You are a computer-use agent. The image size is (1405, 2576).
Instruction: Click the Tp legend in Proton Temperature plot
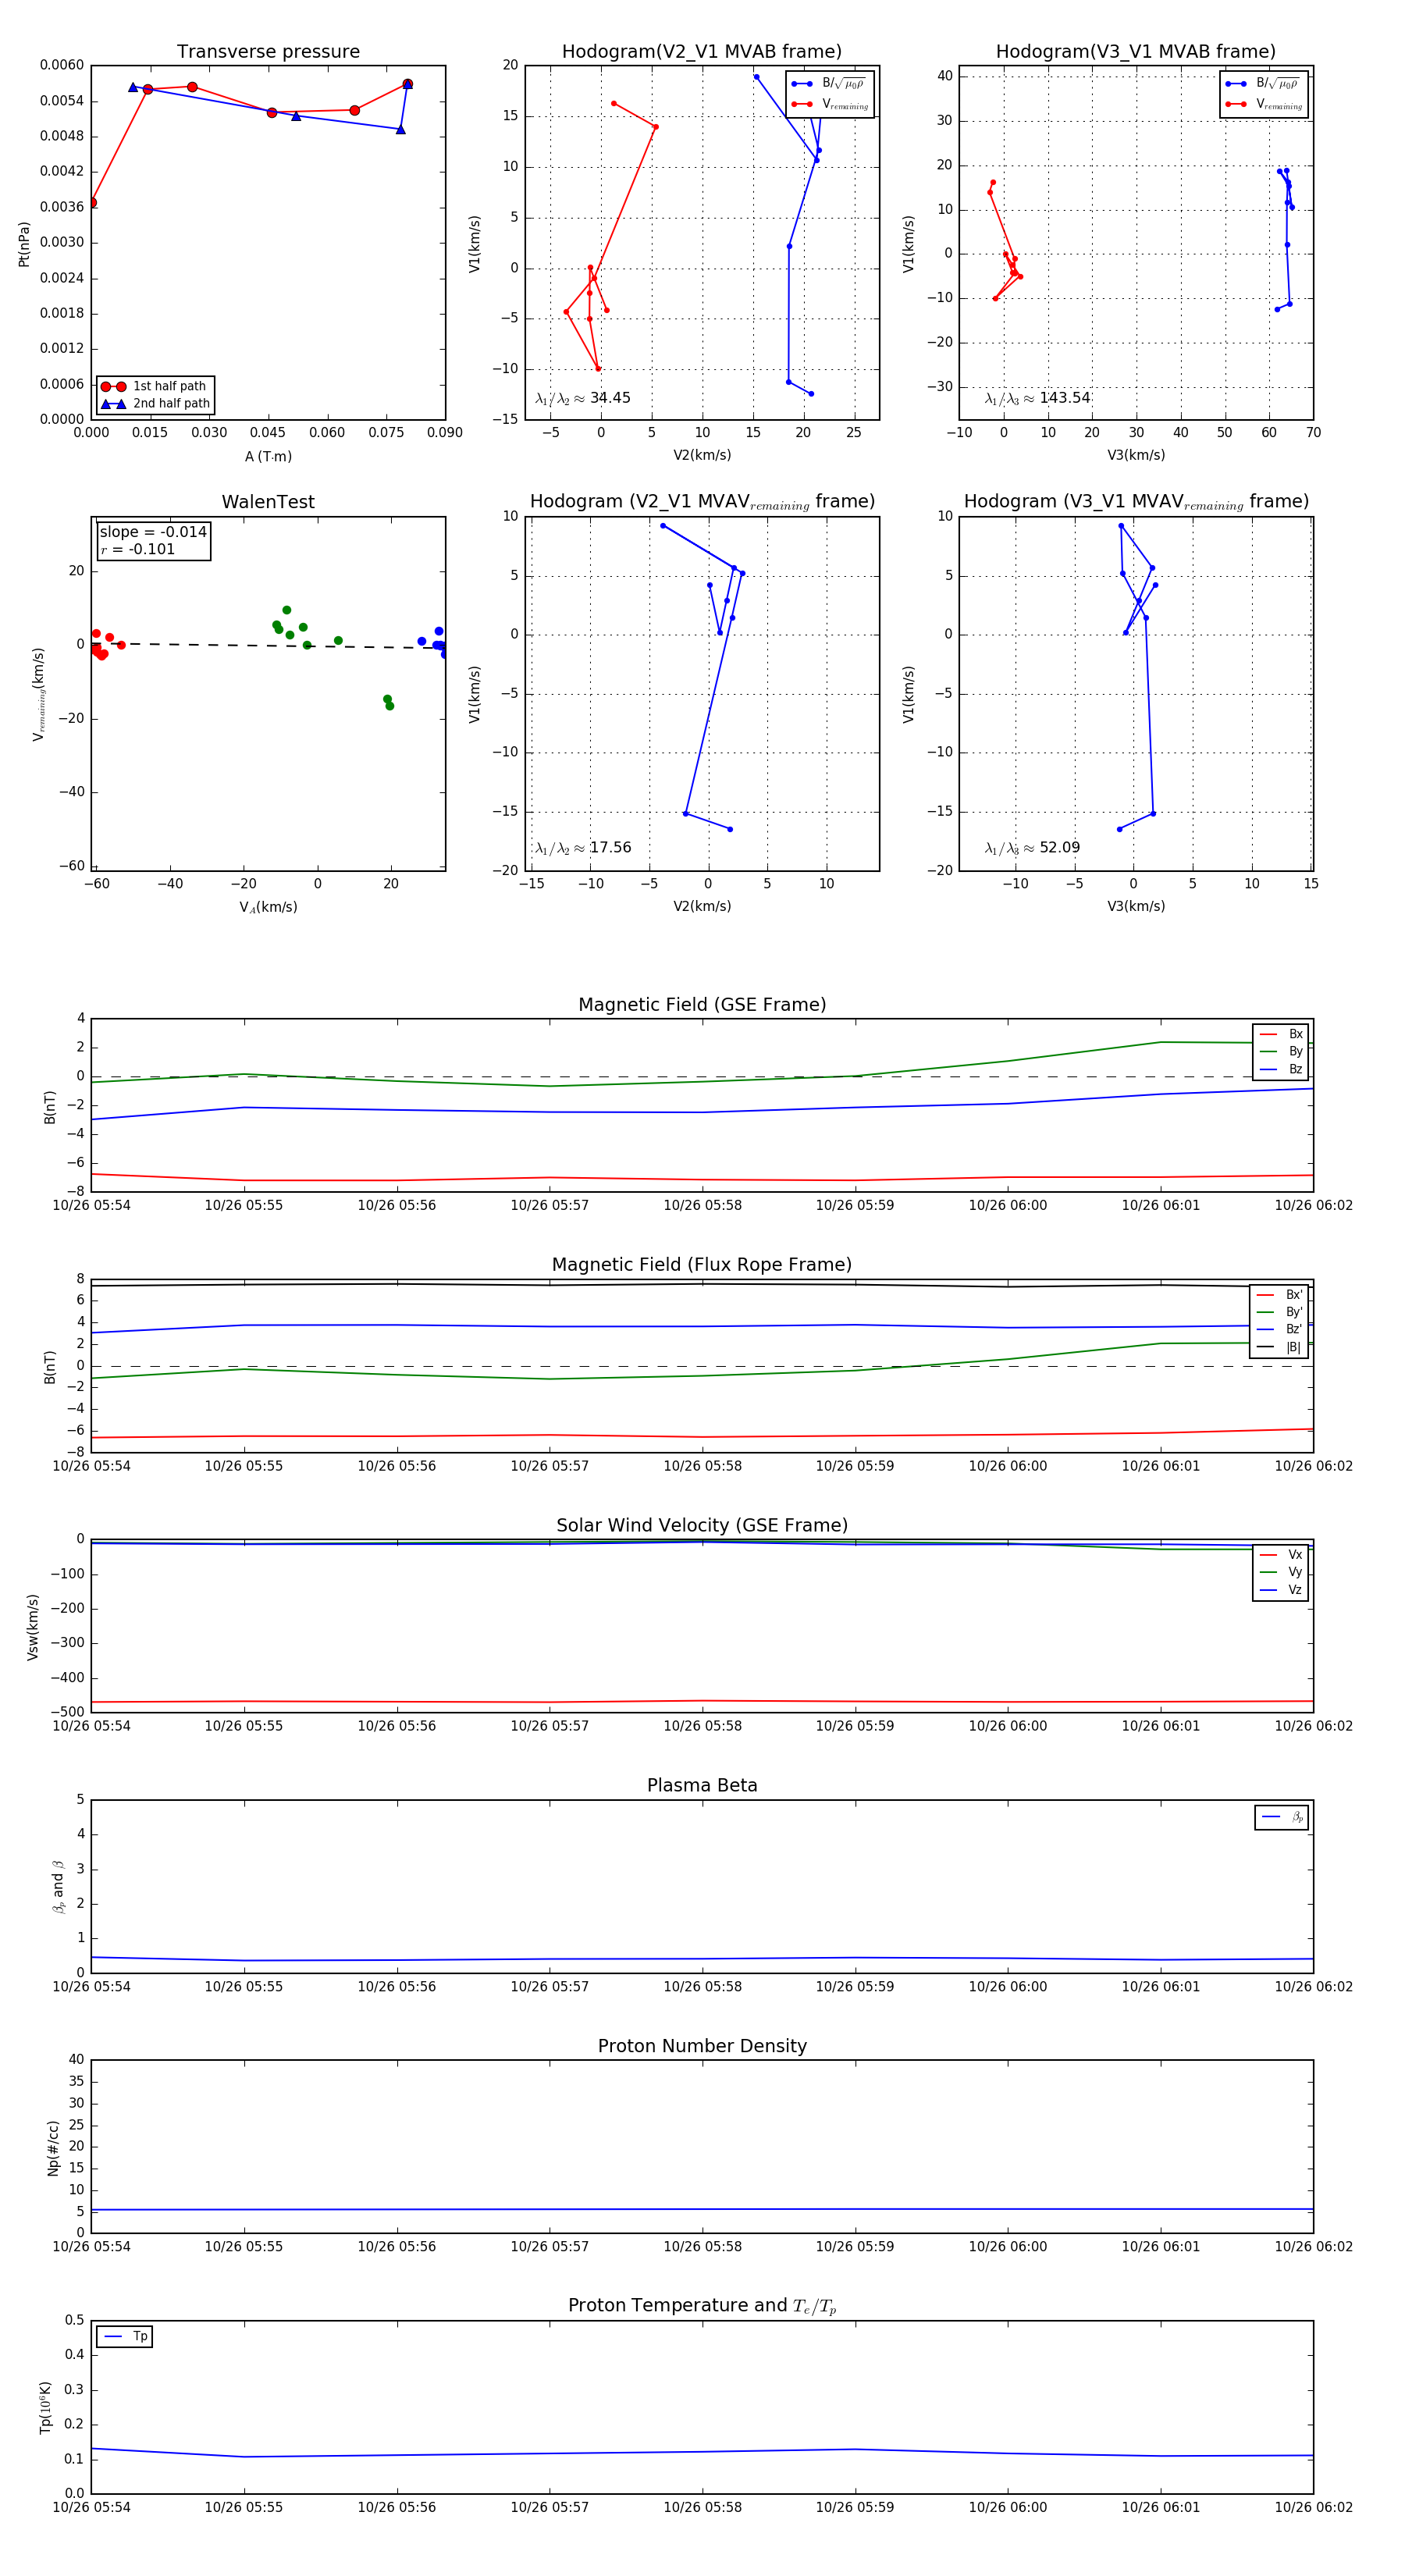tap(125, 2336)
